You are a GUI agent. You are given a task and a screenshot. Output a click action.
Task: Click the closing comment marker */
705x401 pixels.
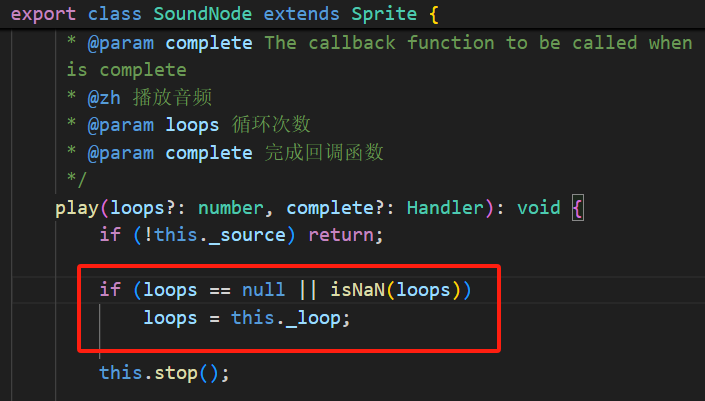76,180
